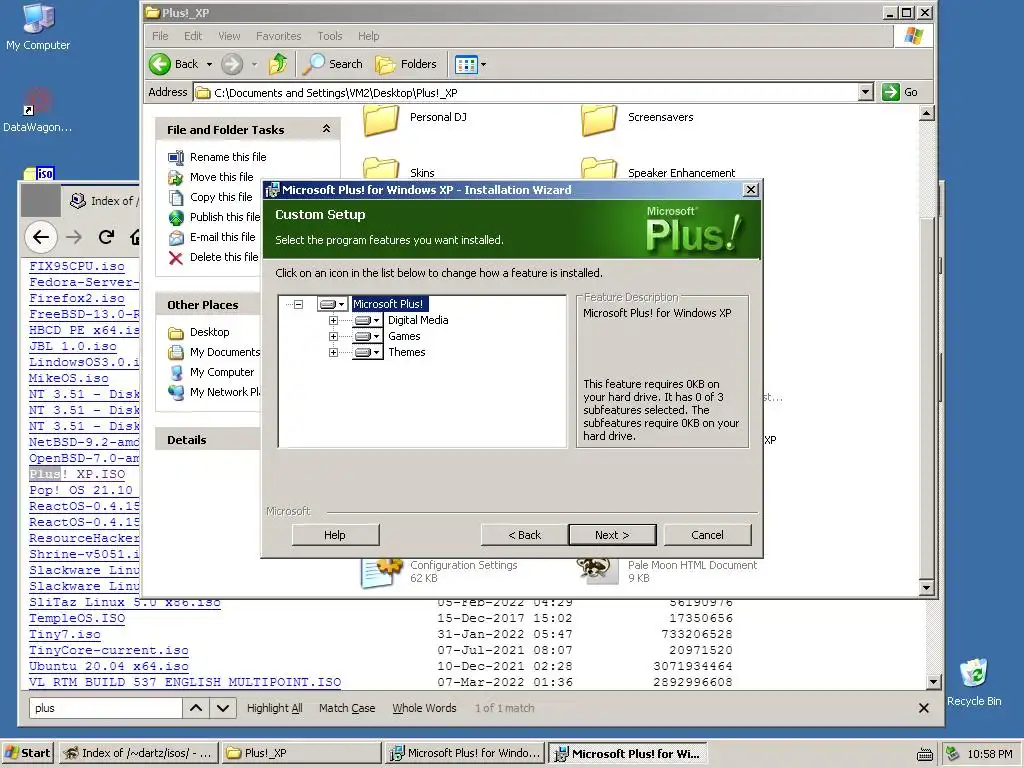Click Move this file
Screen dimensions: 1024x768
[221, 177]
